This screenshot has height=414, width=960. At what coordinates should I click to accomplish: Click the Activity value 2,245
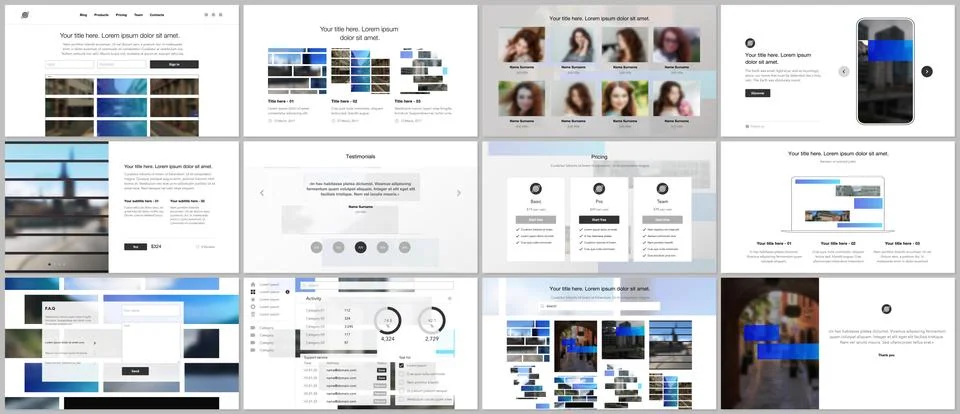(x=348, y=326)
